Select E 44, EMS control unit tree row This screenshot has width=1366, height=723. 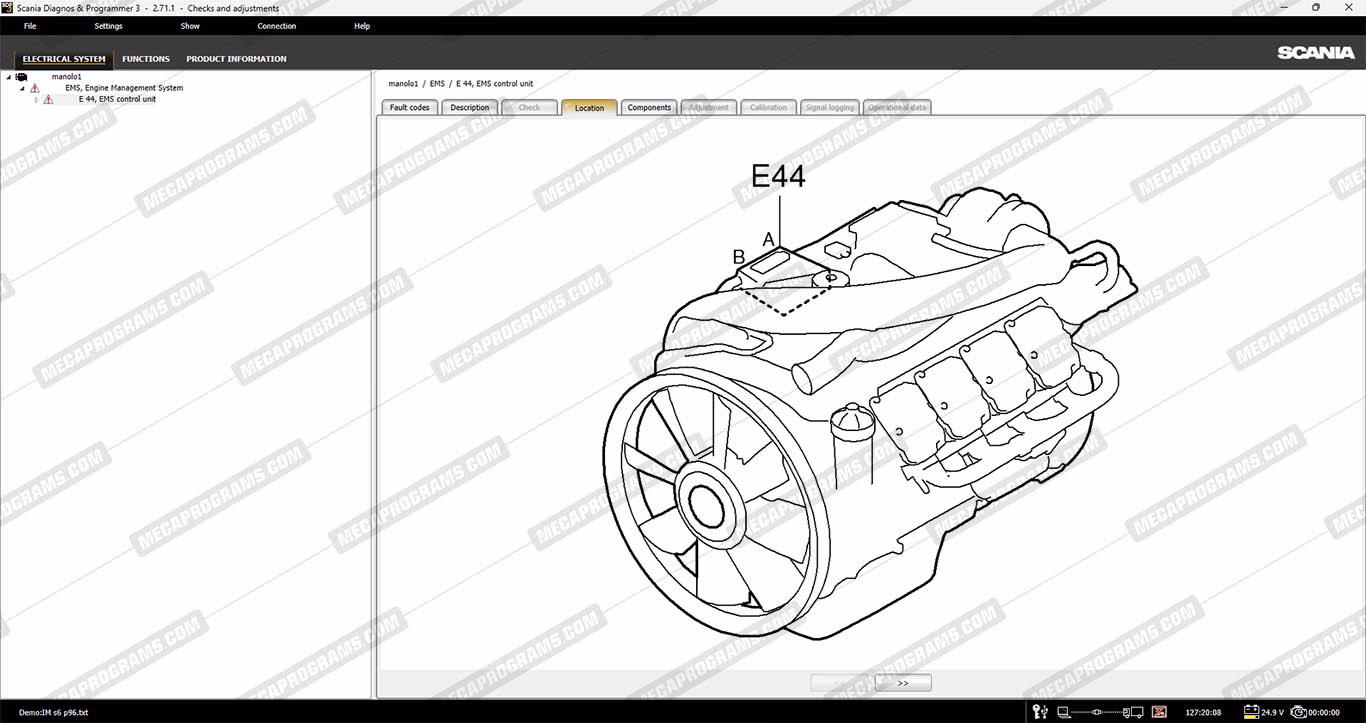(x=117, y=99)
